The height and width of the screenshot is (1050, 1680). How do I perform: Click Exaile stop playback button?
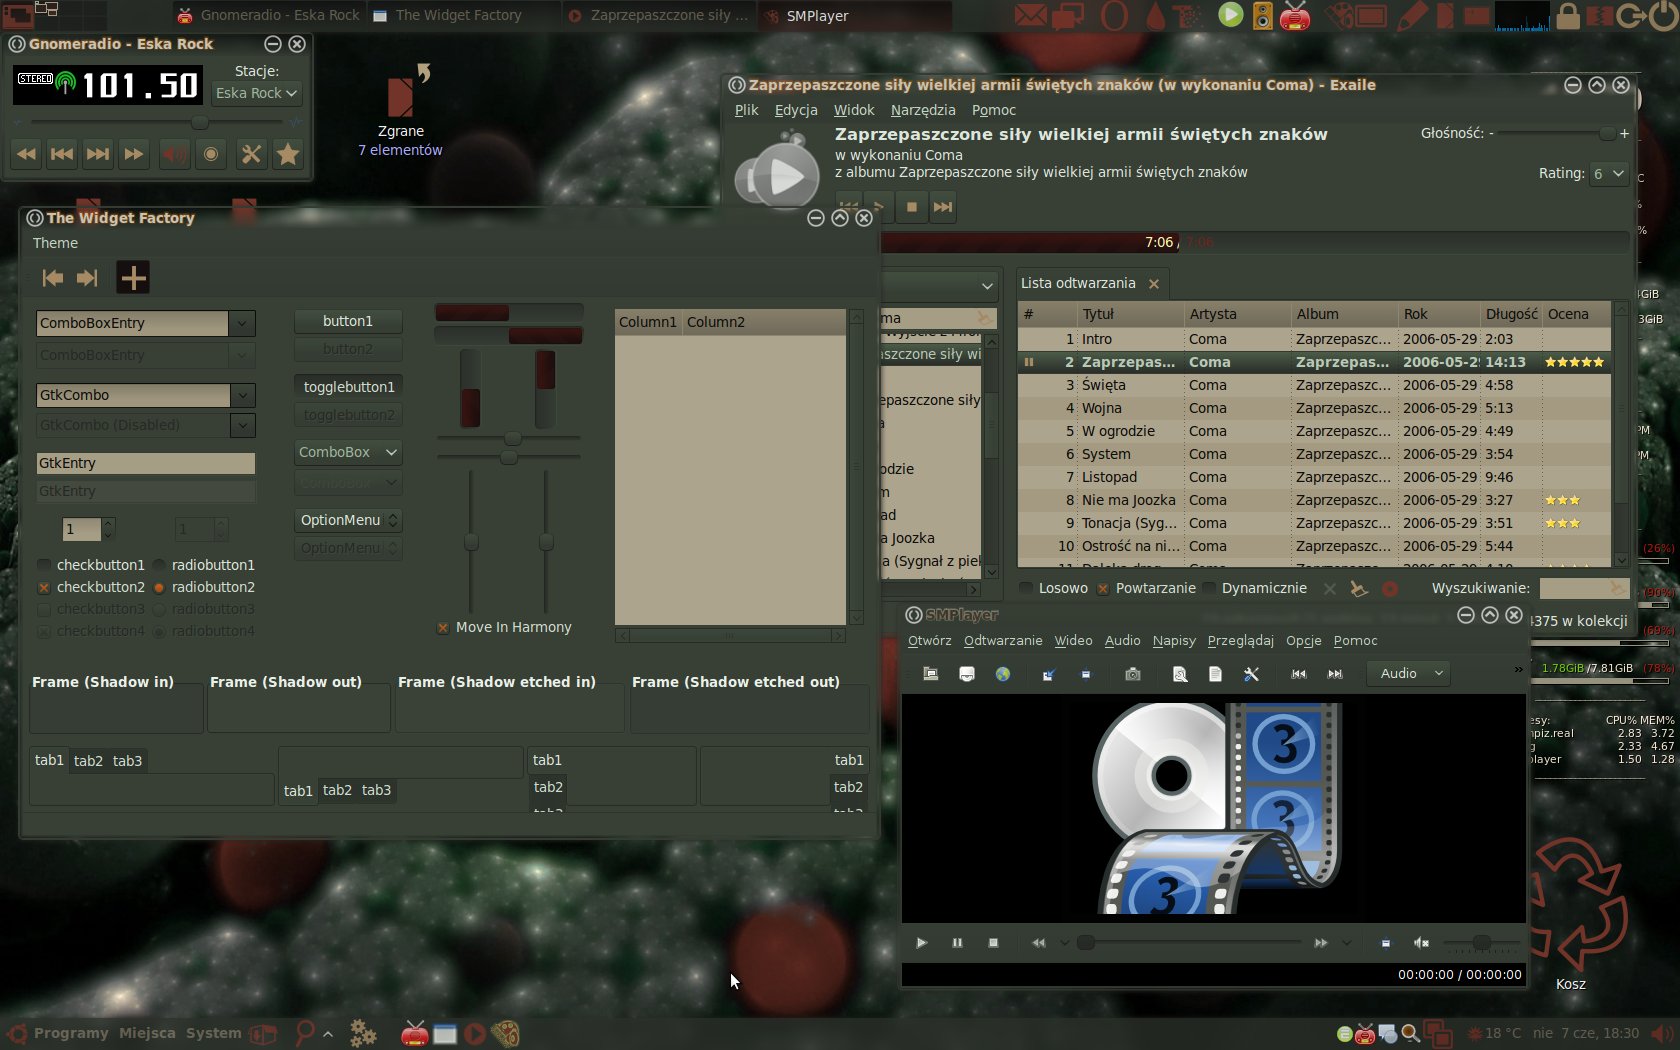click(x=911, y=207)
